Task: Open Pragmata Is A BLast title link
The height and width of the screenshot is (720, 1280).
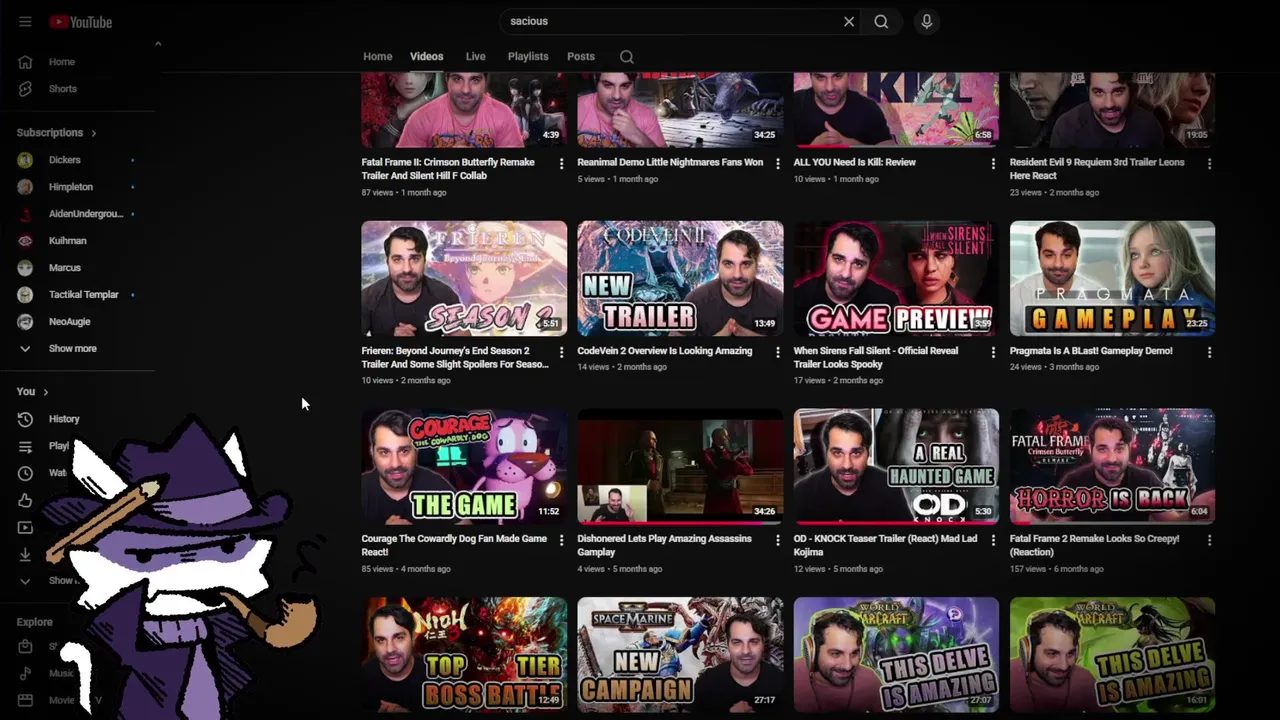Action: click(x=1091, y=351)
